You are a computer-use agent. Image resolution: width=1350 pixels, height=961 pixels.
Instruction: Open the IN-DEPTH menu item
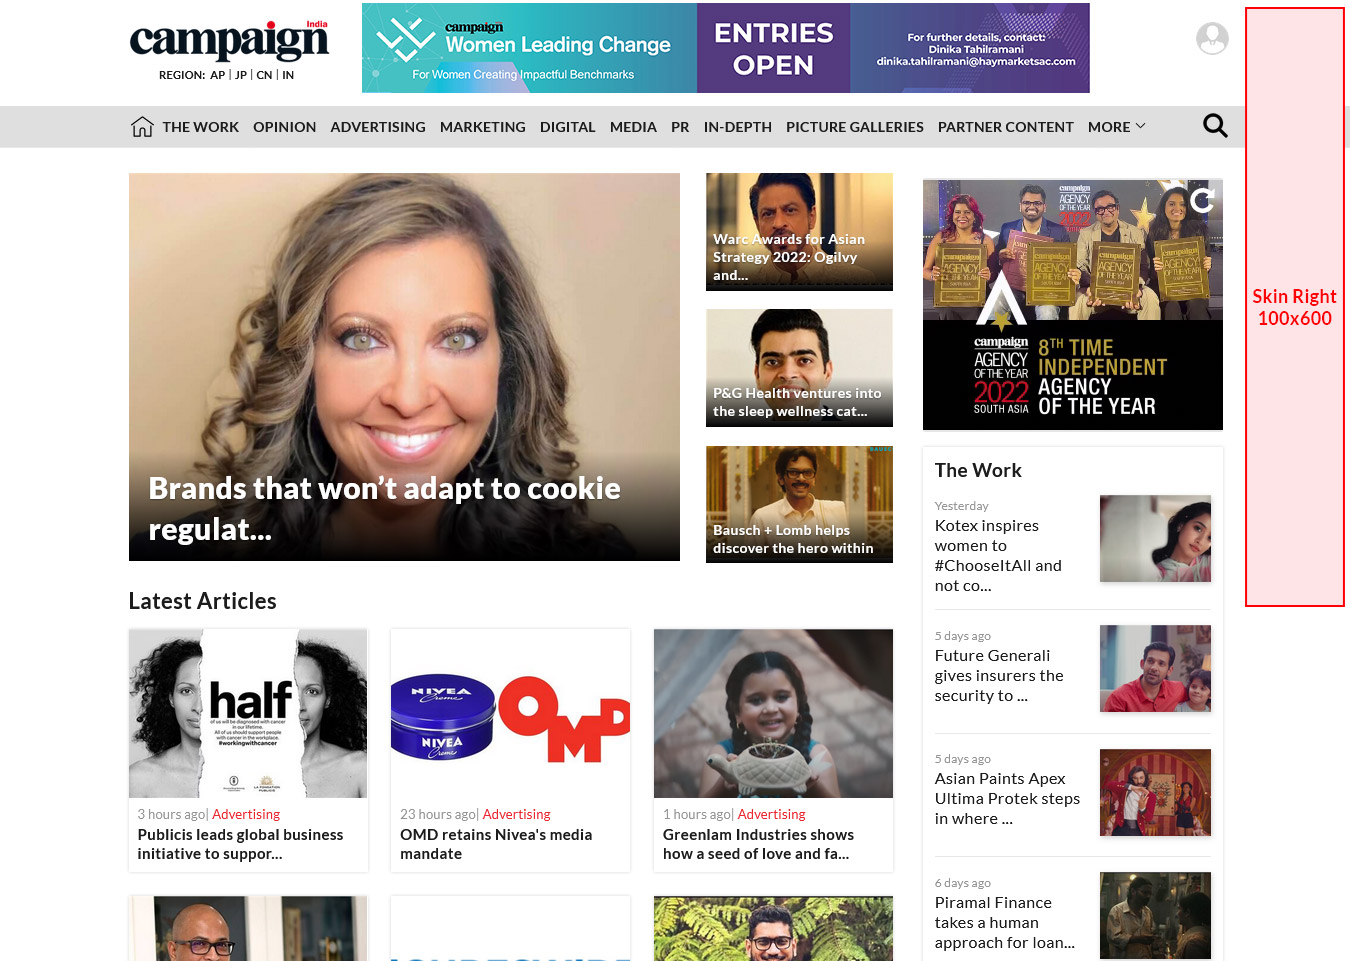pos(737,127)
